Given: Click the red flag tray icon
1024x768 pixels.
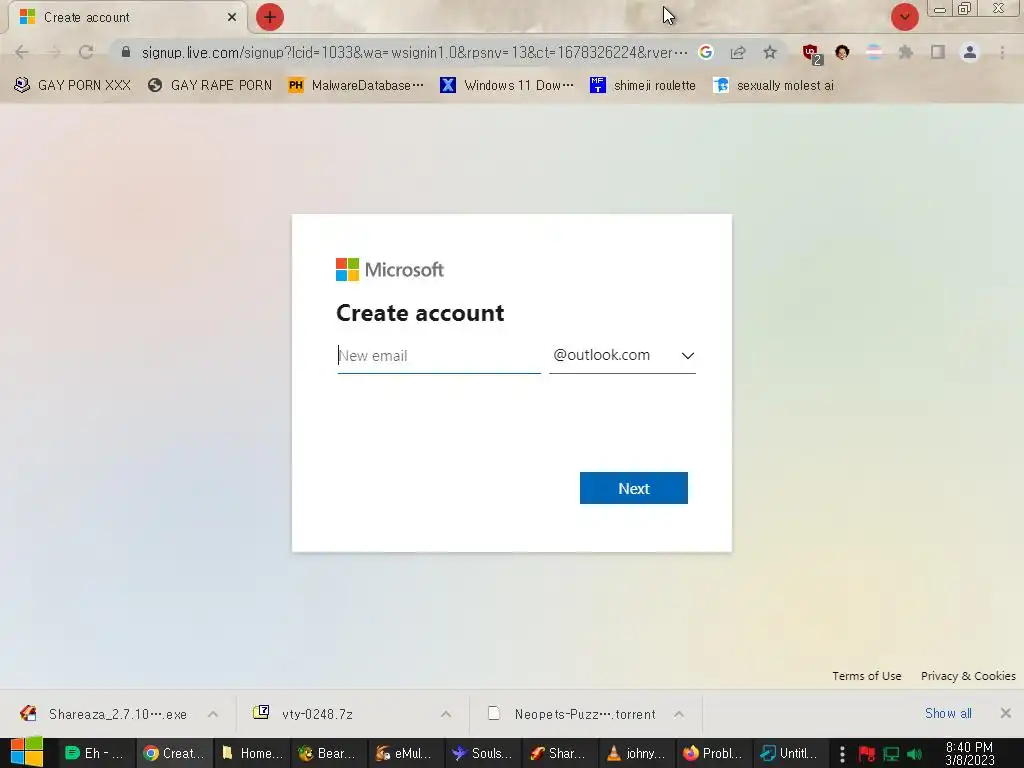Looking at the screenshot, I should (x=867, y=754).
